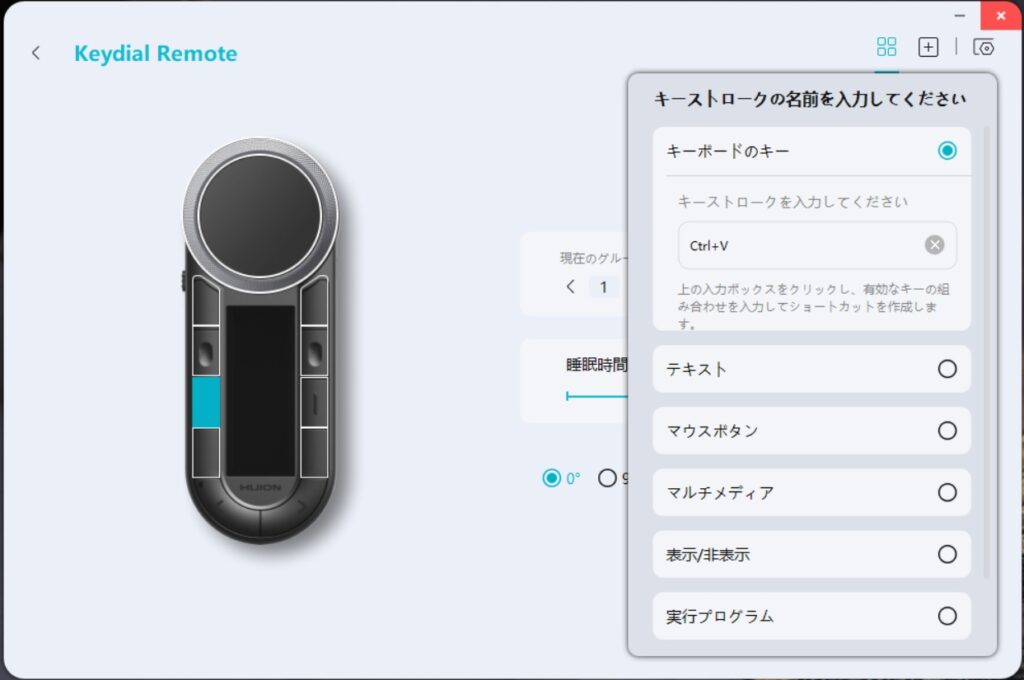Select the bottom-left key on the remote image
Viewport: 1024px width, 680px height.
tap(206, 453)
